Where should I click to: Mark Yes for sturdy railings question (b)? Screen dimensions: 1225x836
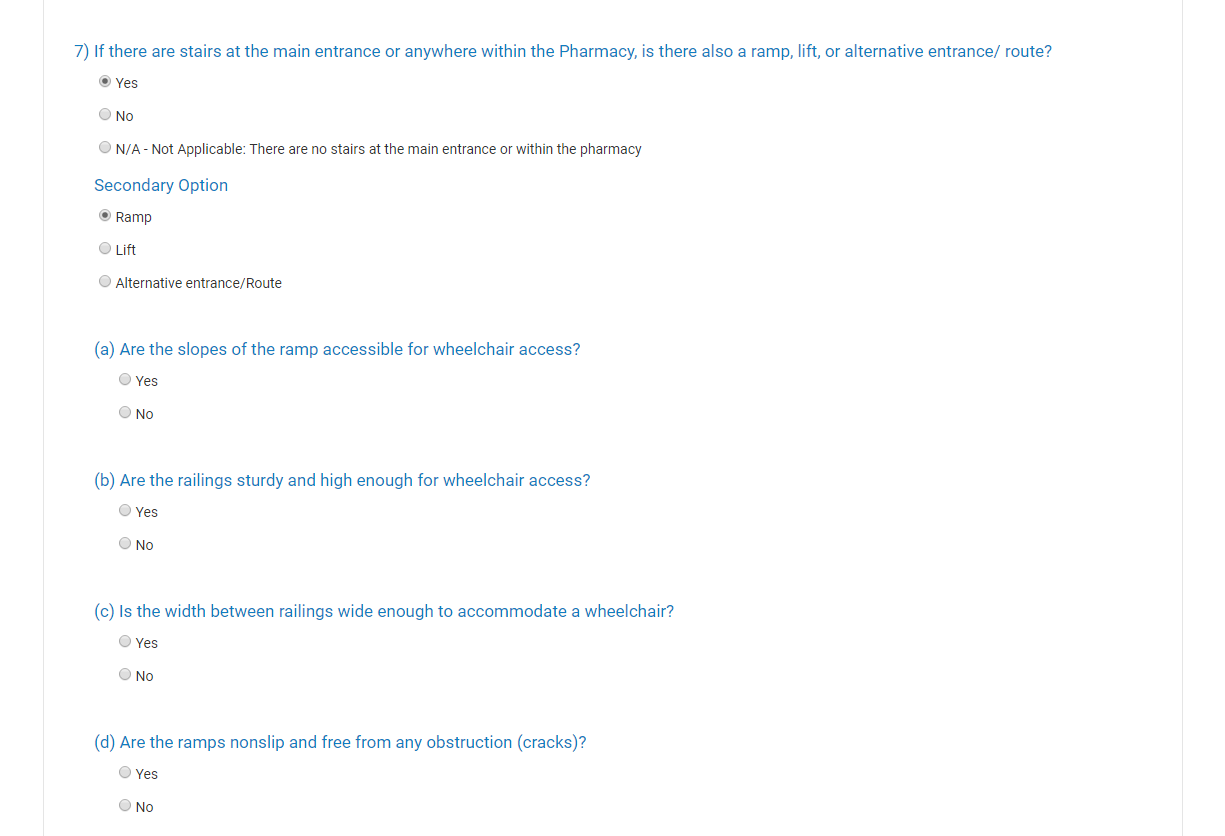coord(125,511)
